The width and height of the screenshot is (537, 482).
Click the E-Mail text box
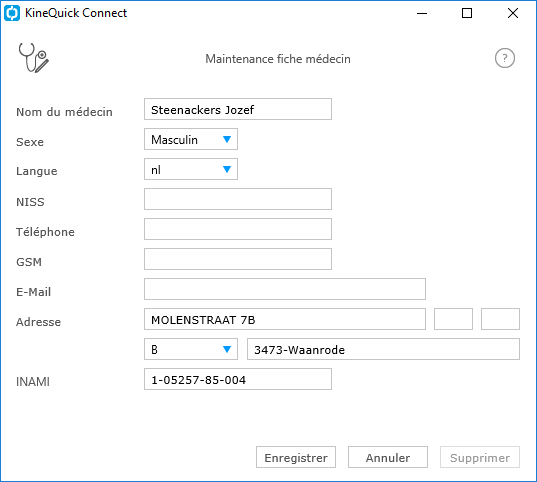285,289
